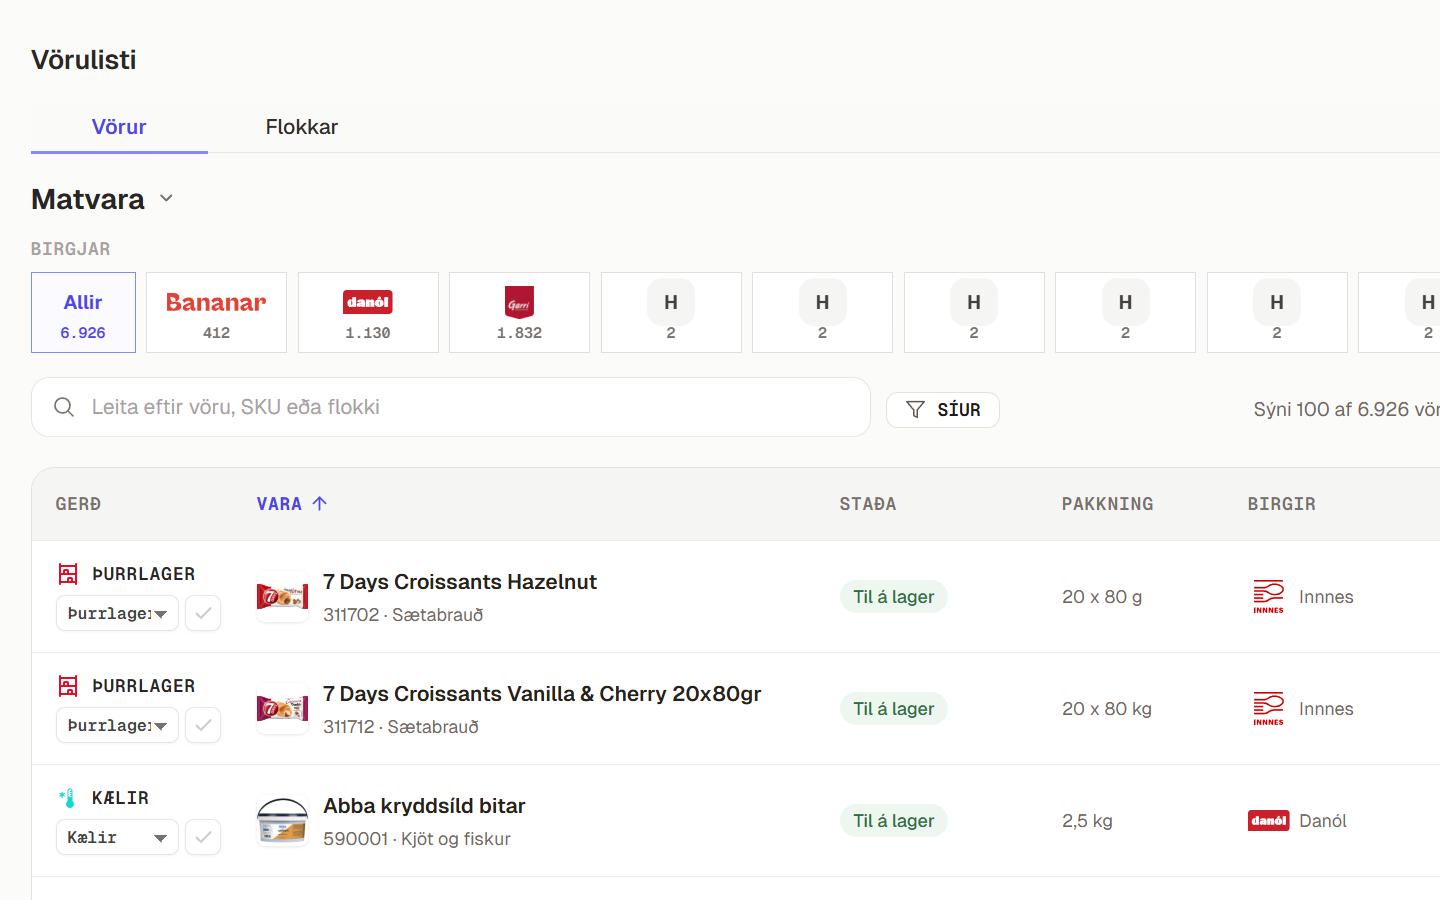Filter by Danól supplier logo card
The height and width of the screenshot is (900, 1440).
point(368,313)
